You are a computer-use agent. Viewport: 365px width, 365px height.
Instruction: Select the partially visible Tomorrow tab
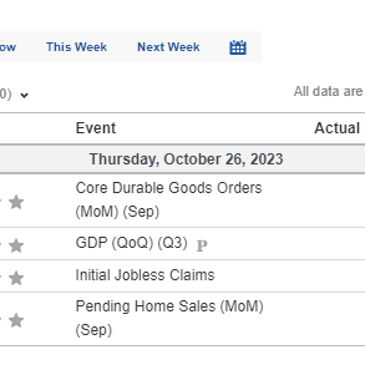[8, 47]
